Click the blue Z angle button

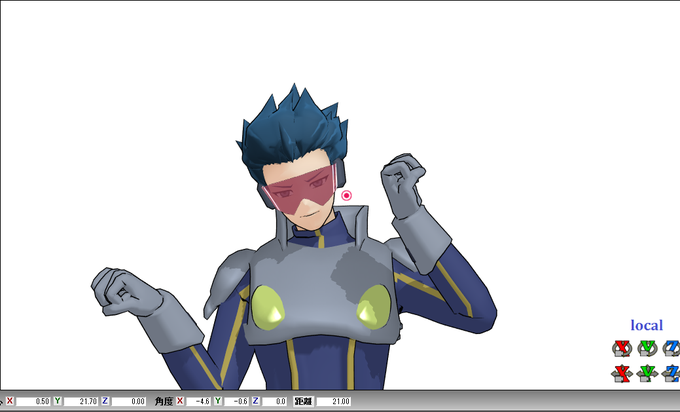(255, 401)
